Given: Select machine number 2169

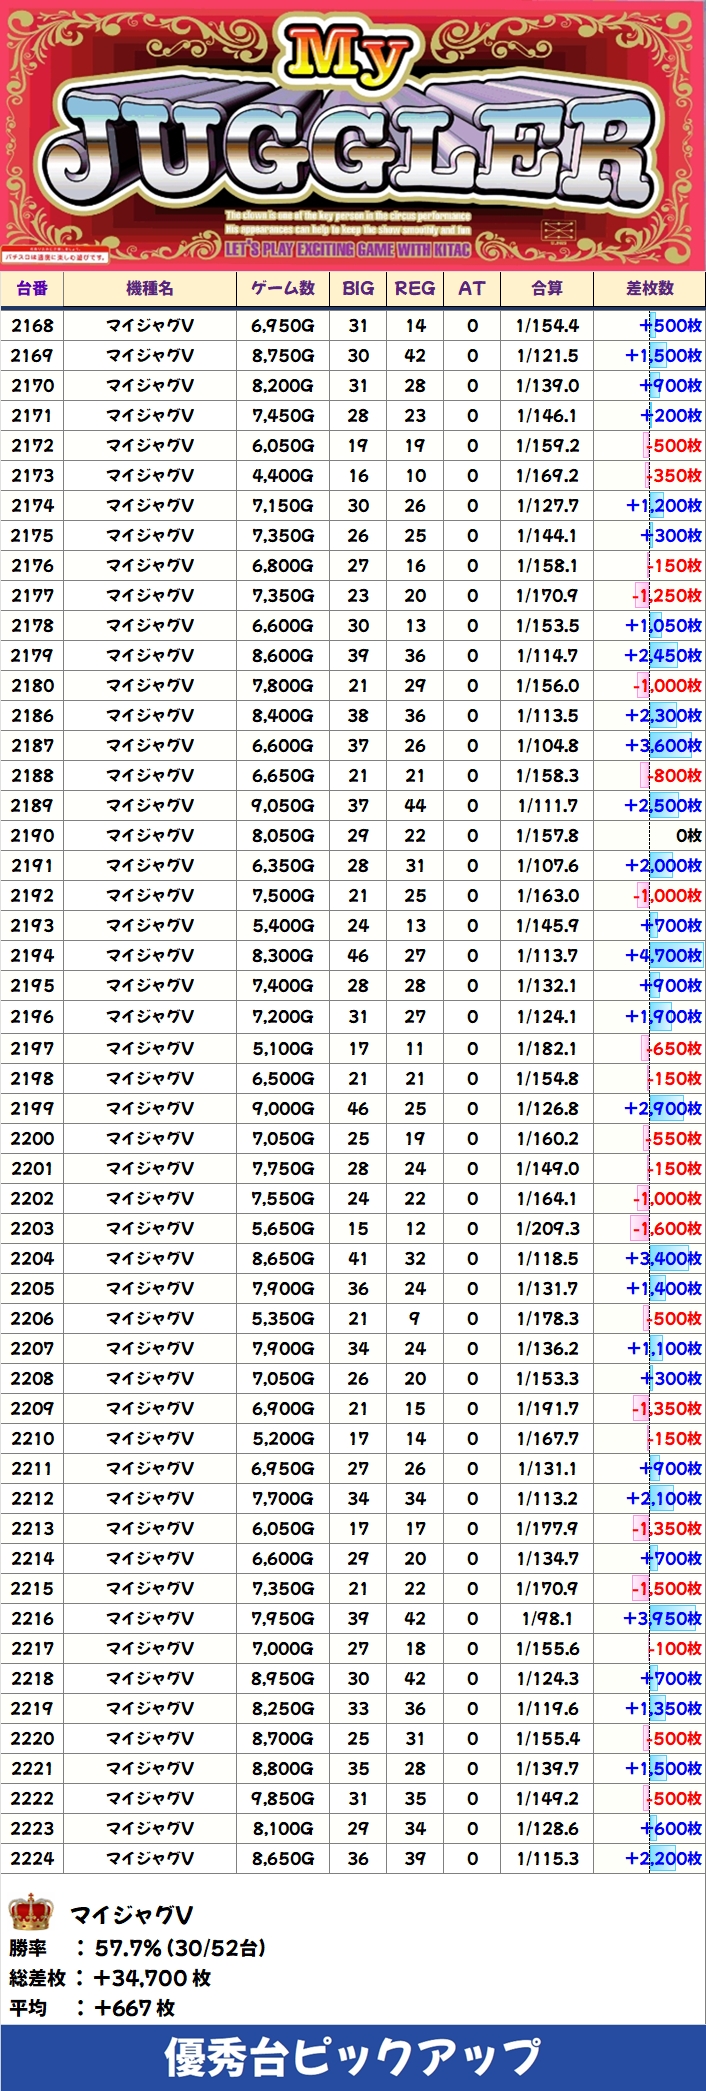Looking at the screenshot, I should pyautogui.click(x=32, y=355).
